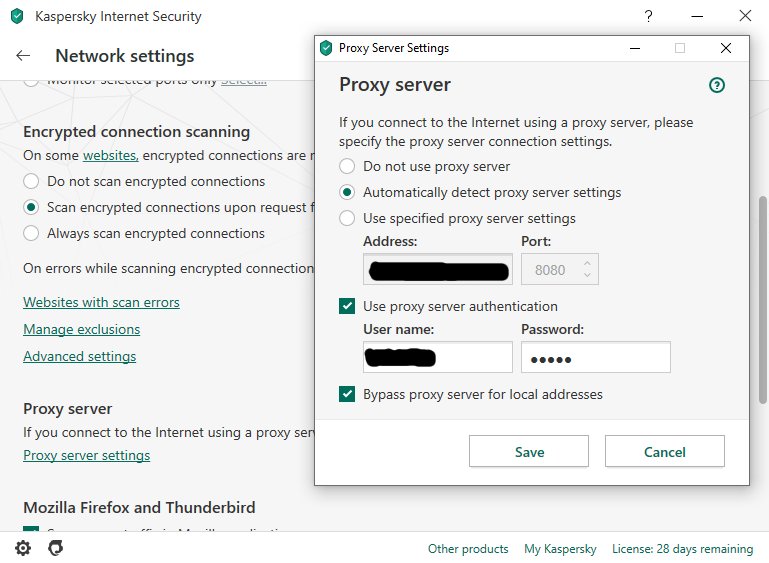Click the support agent icon at bottom

pos(56,548)
